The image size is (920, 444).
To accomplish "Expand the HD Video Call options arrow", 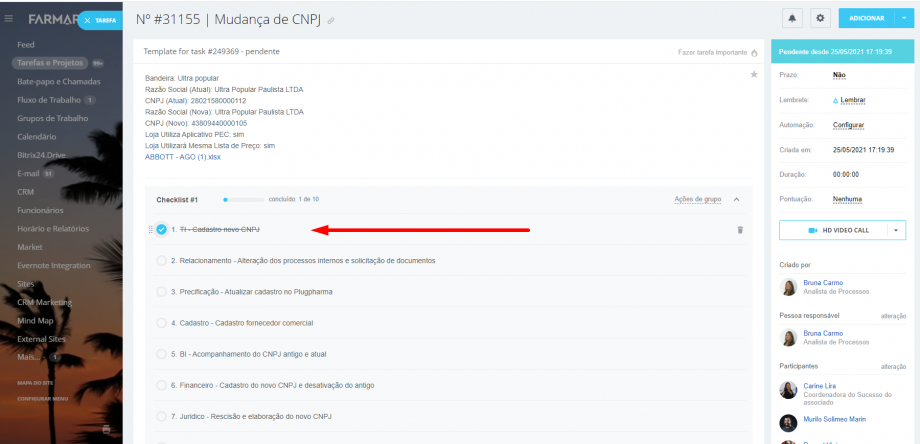I will (x=896, y=230).
